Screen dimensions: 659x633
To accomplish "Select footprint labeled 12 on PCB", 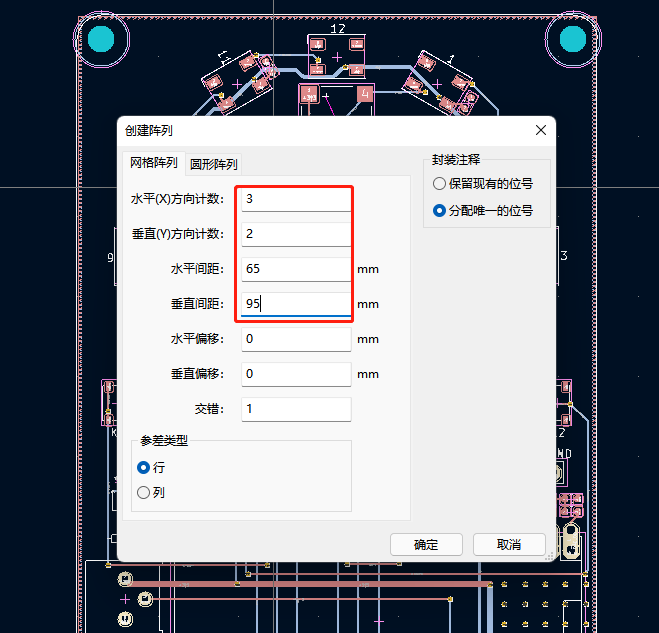I will point(337,56).
